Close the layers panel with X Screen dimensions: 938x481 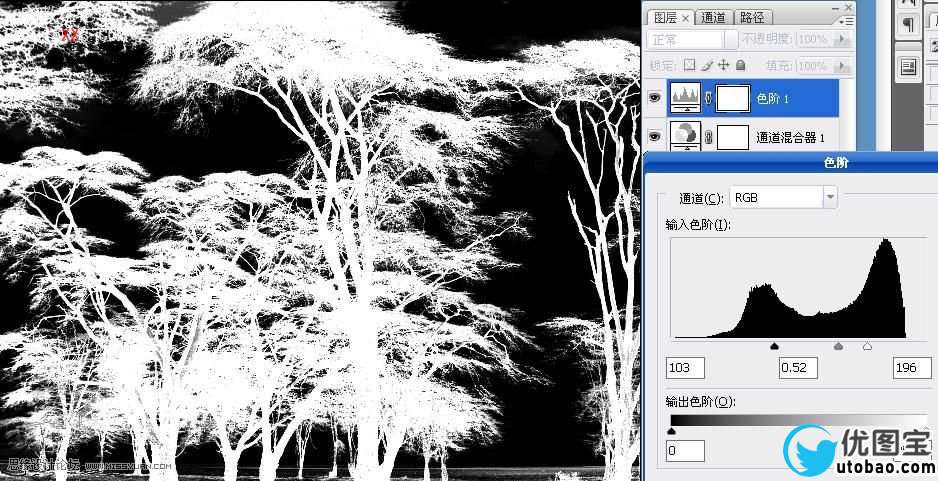tap(849, 7)
